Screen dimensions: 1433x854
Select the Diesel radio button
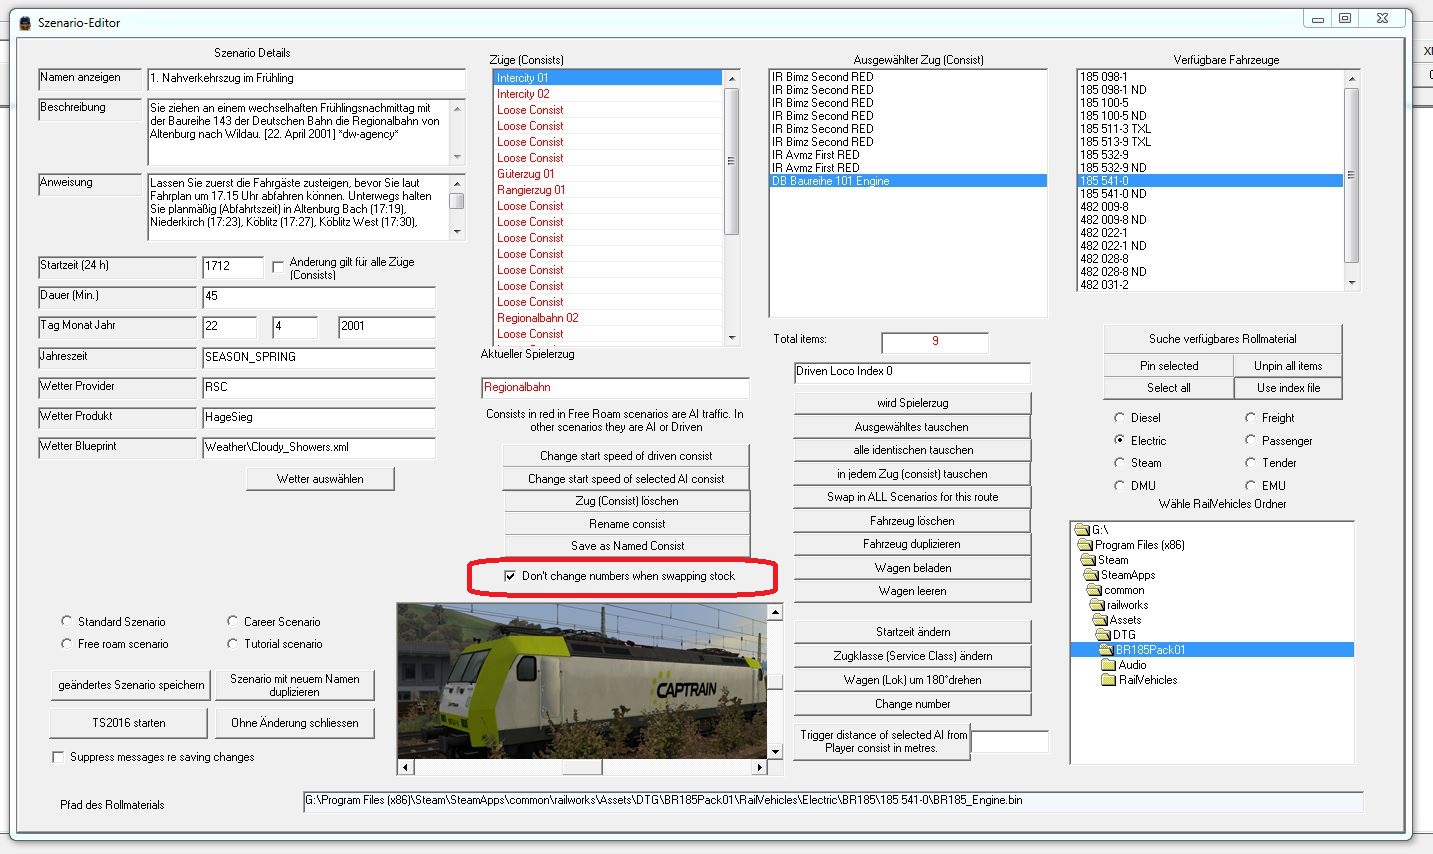[1119, 418]
